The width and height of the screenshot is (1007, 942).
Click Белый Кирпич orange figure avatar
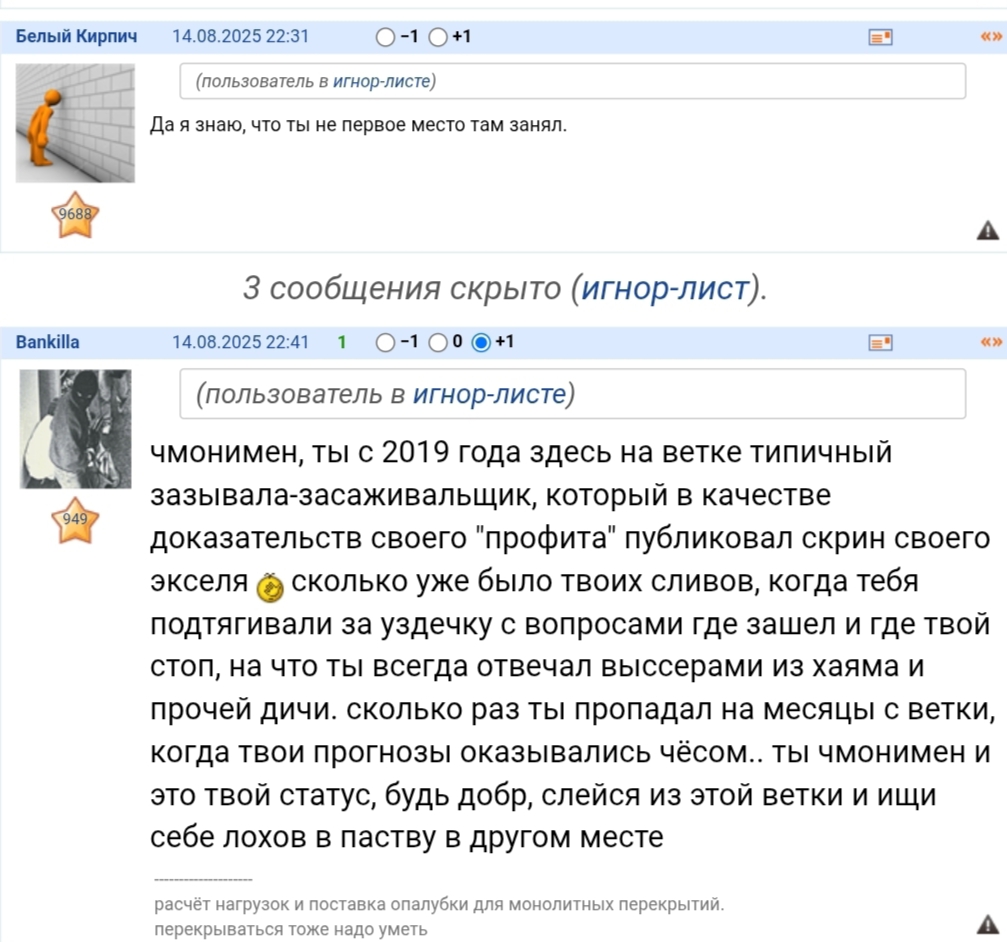[x=75, y=123]
